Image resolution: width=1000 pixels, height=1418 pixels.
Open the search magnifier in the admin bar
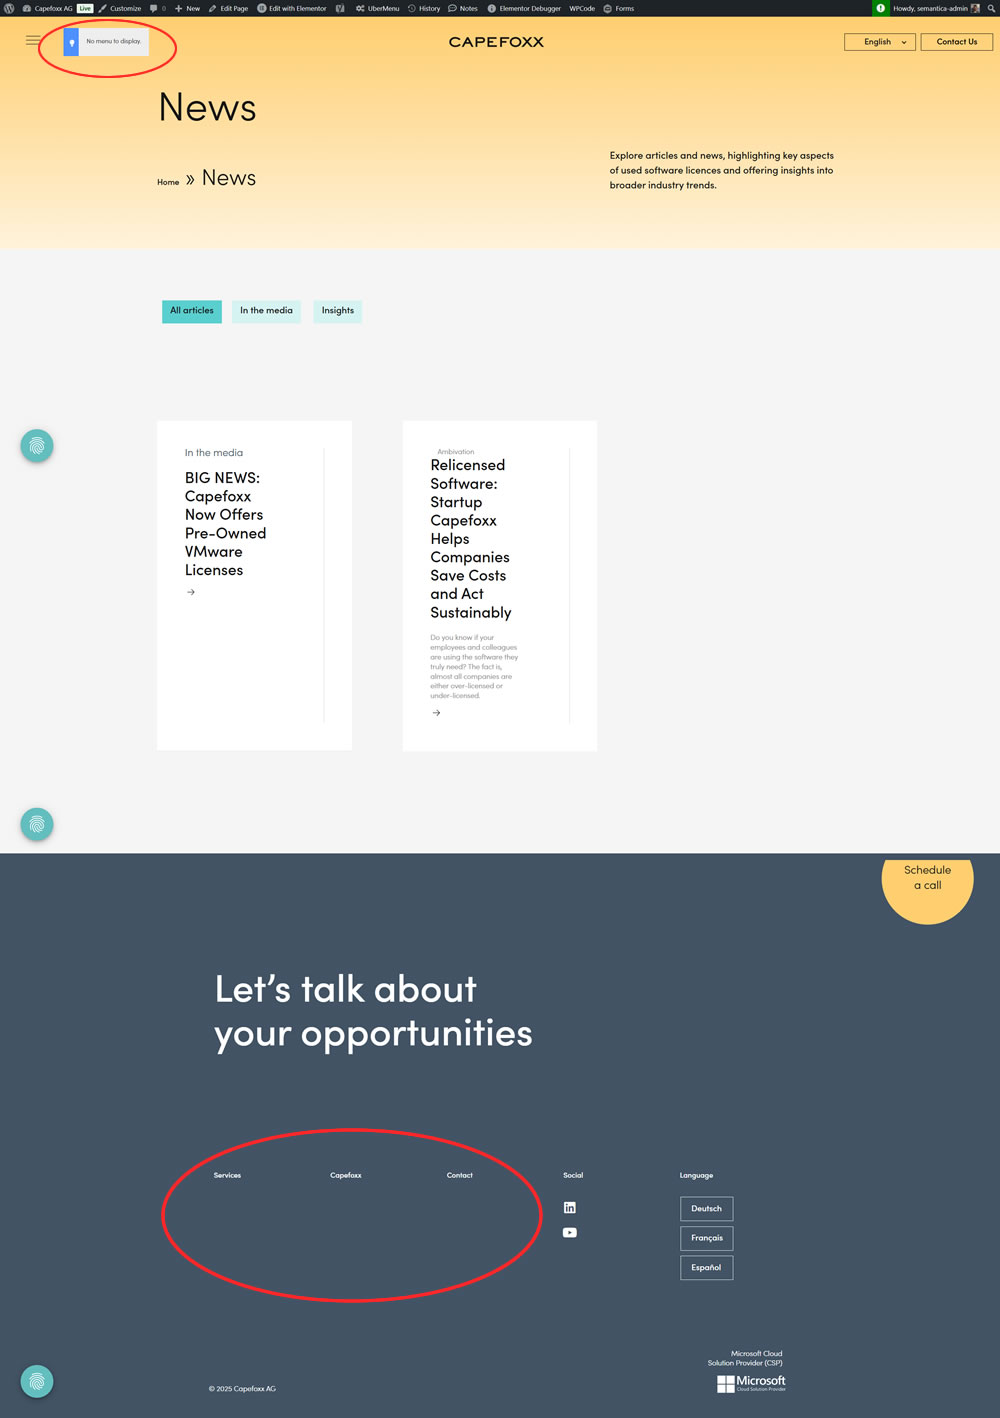point(991,8)
